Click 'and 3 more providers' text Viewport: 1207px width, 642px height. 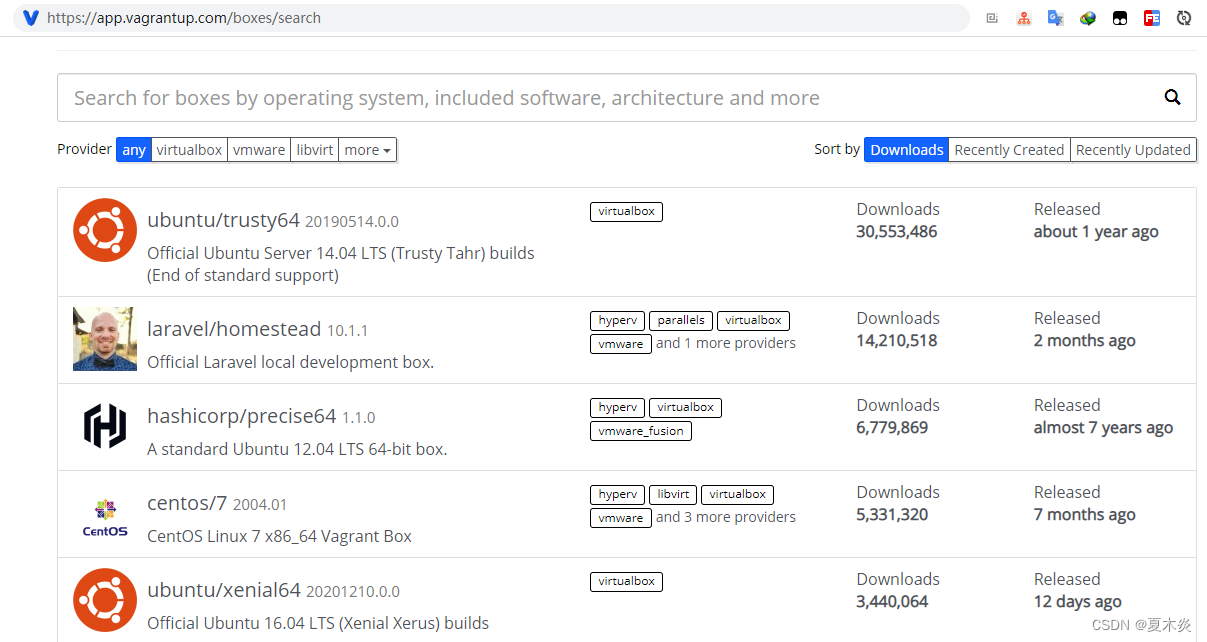726,517
